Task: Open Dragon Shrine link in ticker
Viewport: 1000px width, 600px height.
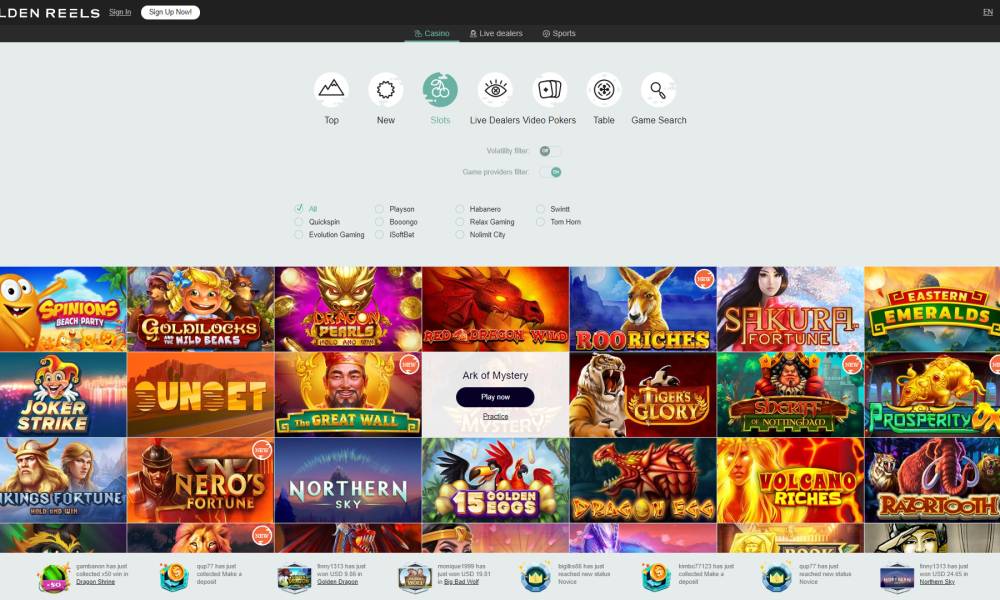Action: 96,582
